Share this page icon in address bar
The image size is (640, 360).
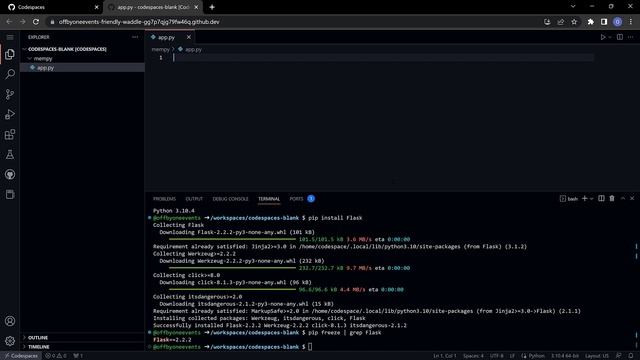561,22
